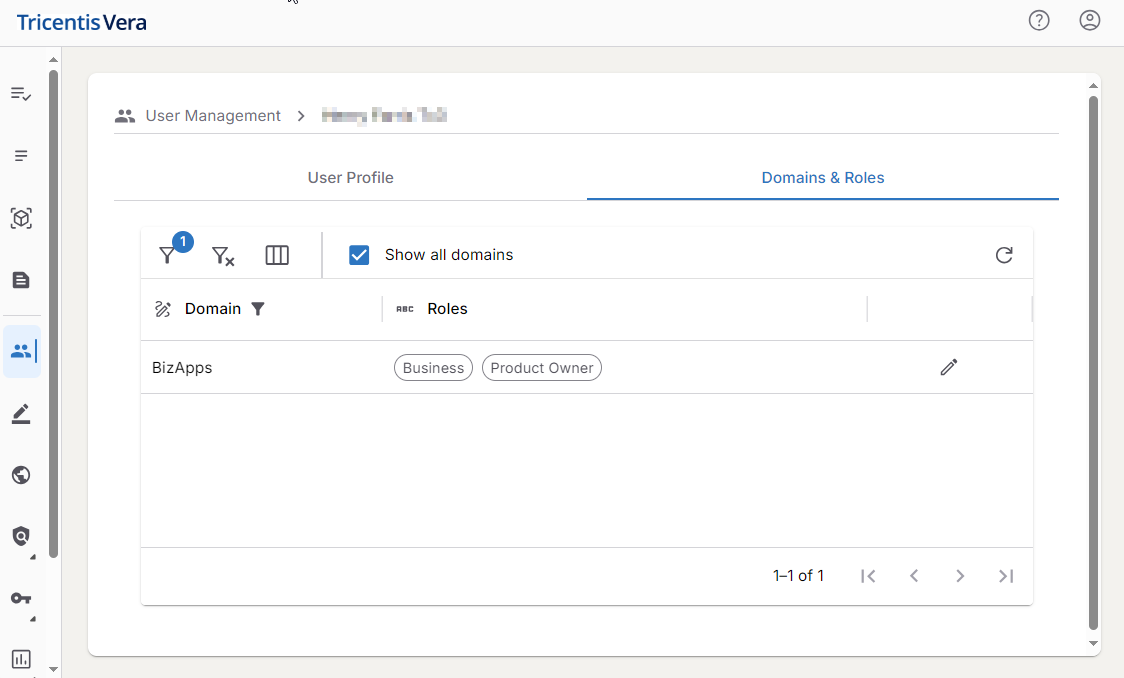Screen dimensions: 1124x678
Task: Click the Business role chip
Action: tap(433, 368)
